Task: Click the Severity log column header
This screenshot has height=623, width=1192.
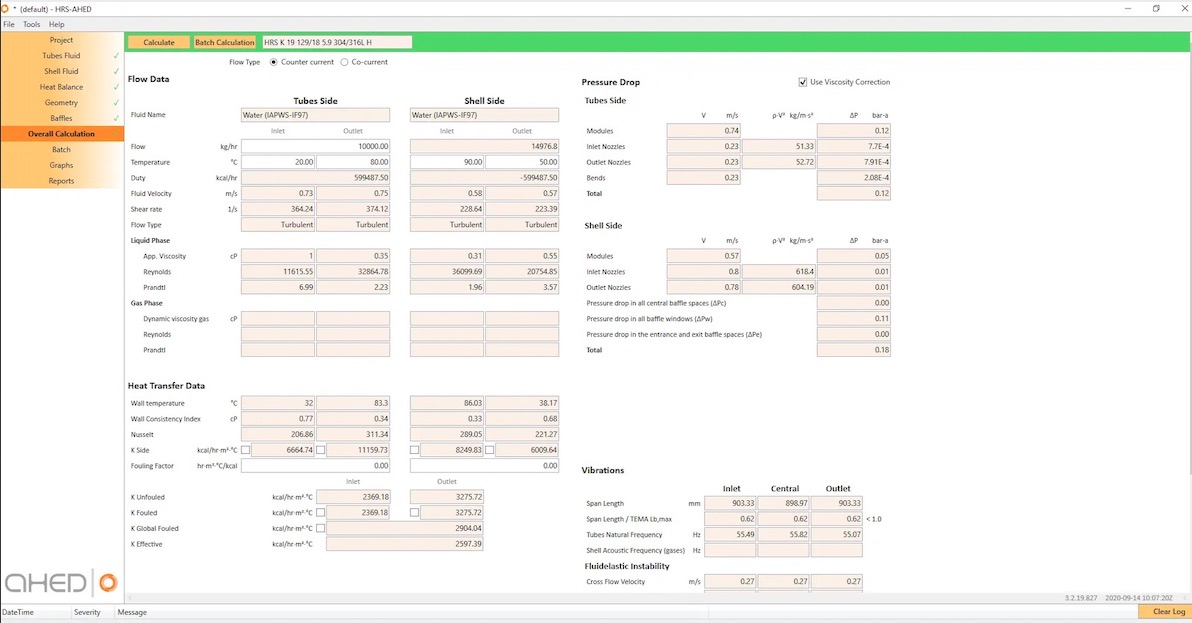Action: coord(87,612)
